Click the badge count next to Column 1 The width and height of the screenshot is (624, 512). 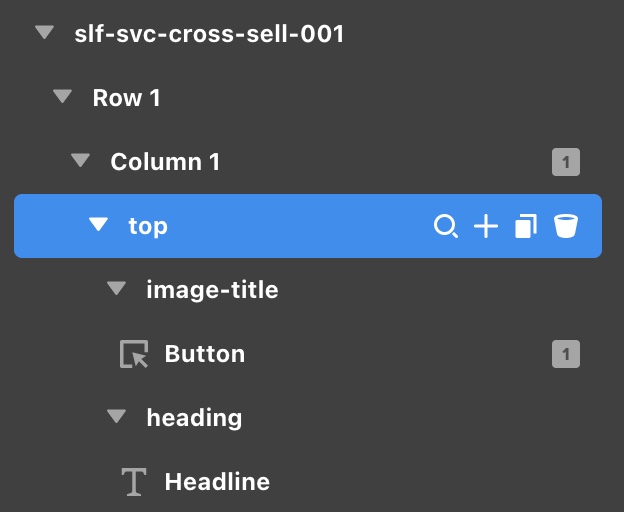(566, 162)
